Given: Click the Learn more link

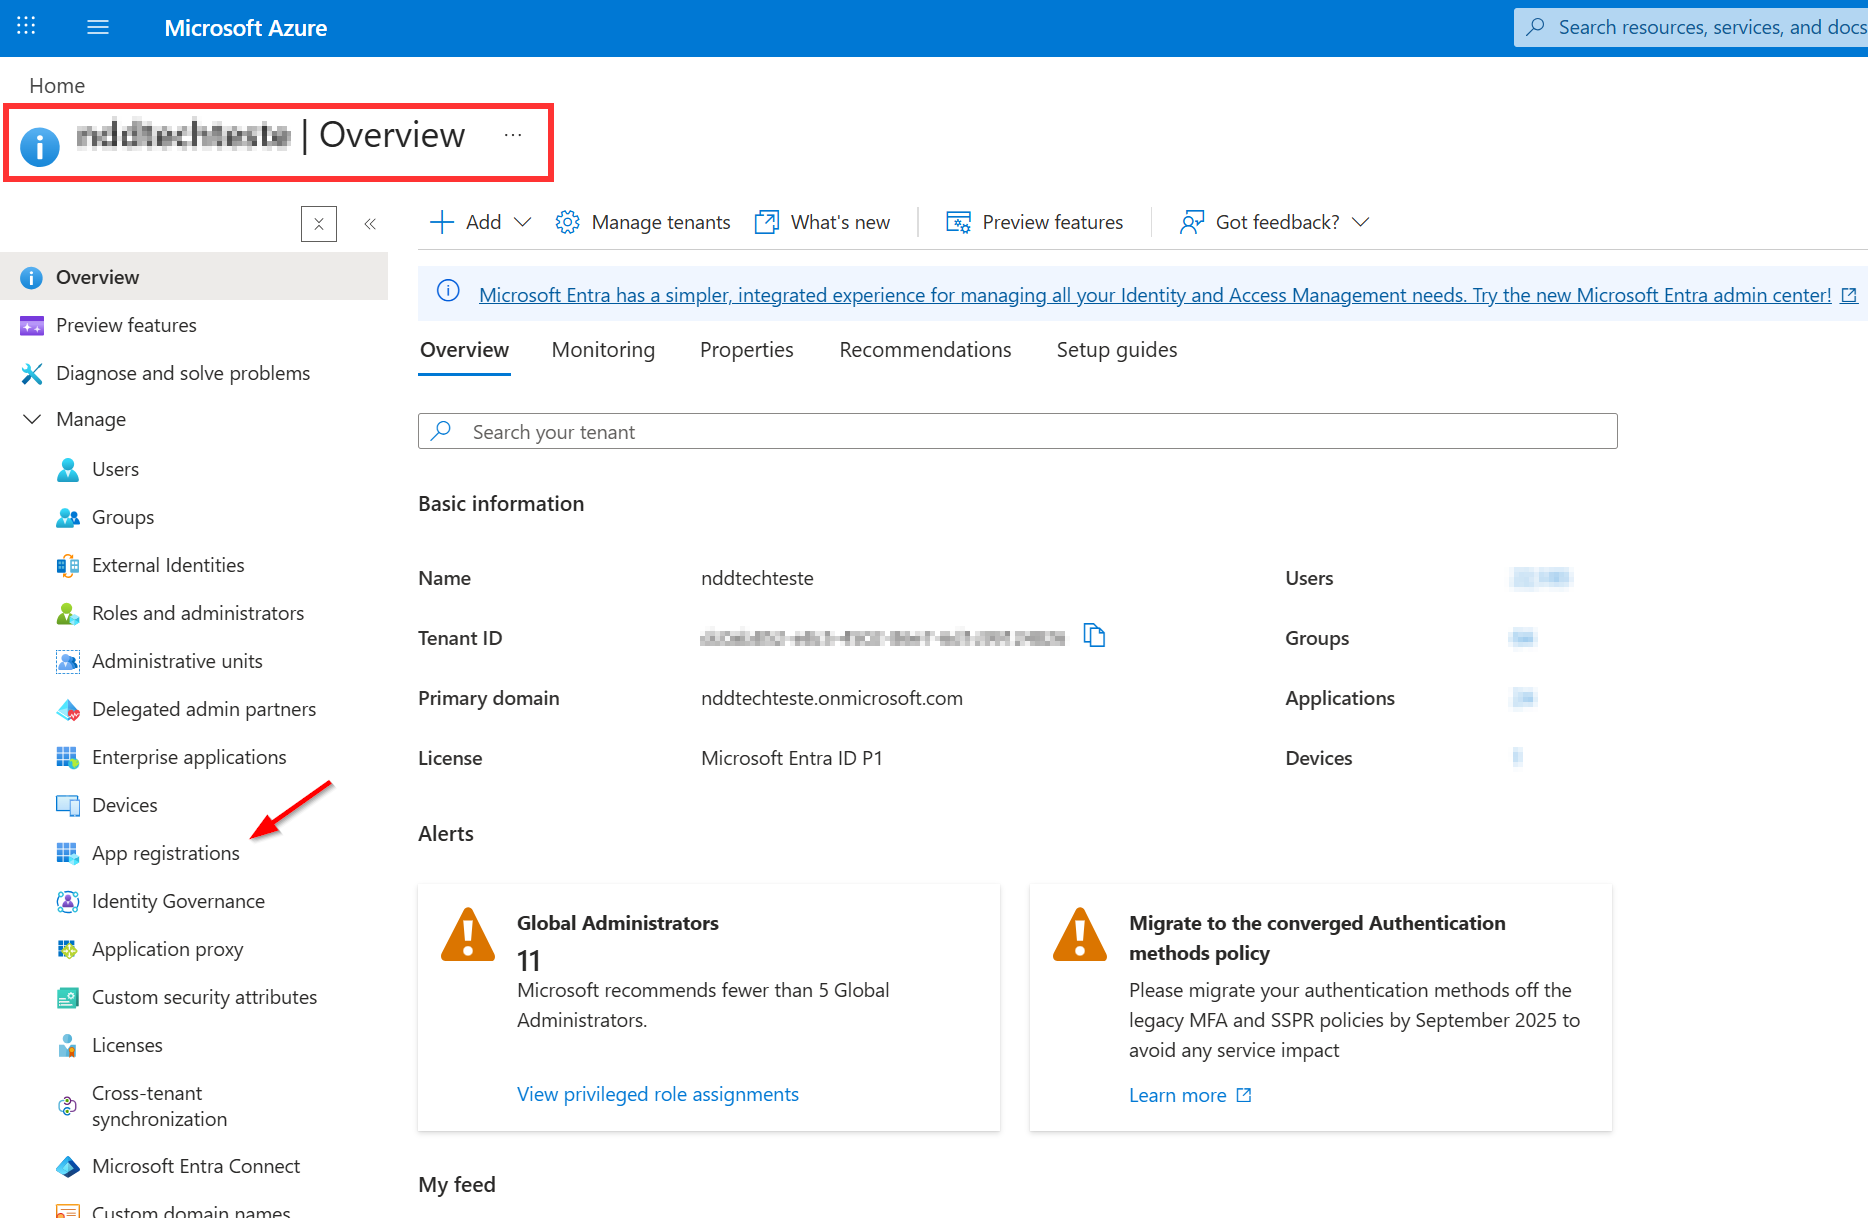Looking at the screenshot, I should pyautogui.click(x=1177, y=1095).
